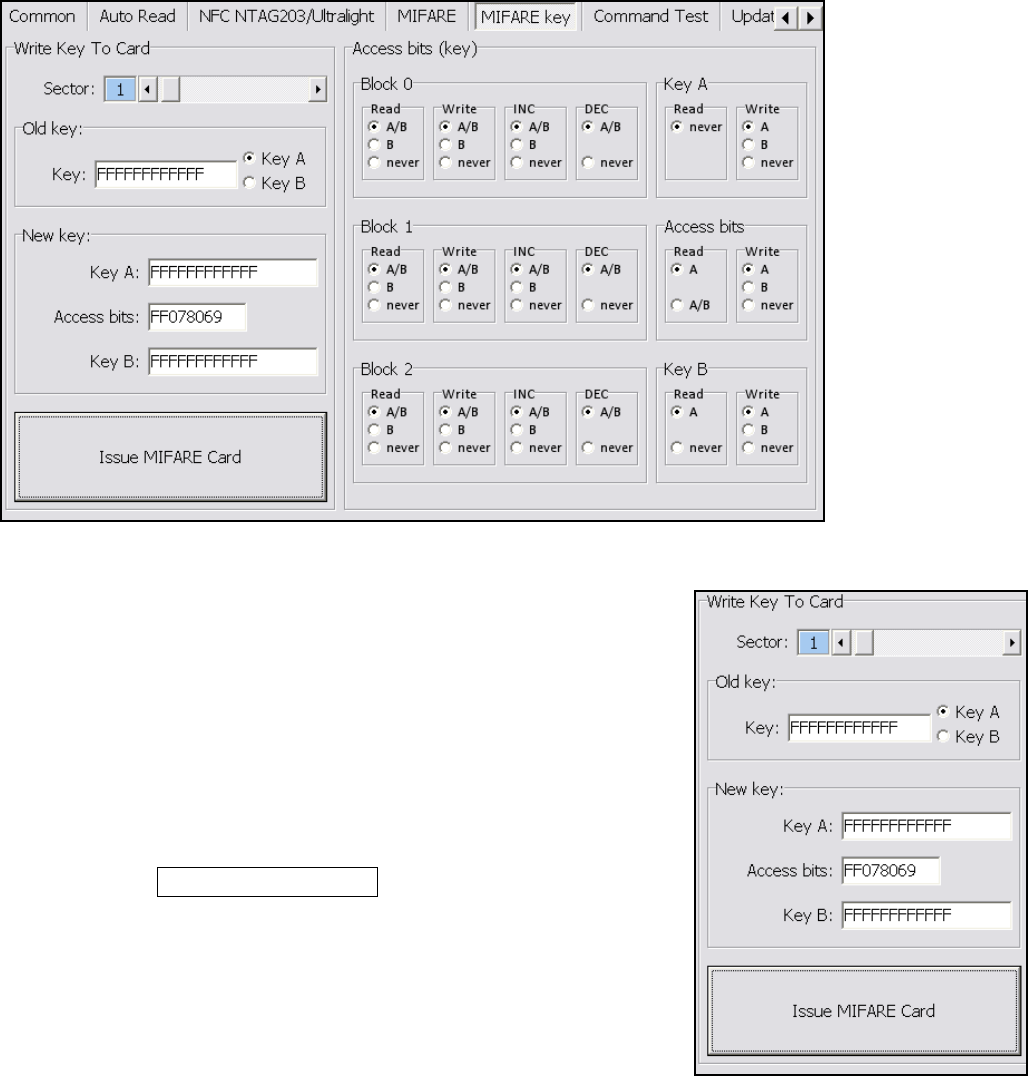Screen dimensions: 1028x1076
Task: Set Key A Read to never
Action: [697, 127]
